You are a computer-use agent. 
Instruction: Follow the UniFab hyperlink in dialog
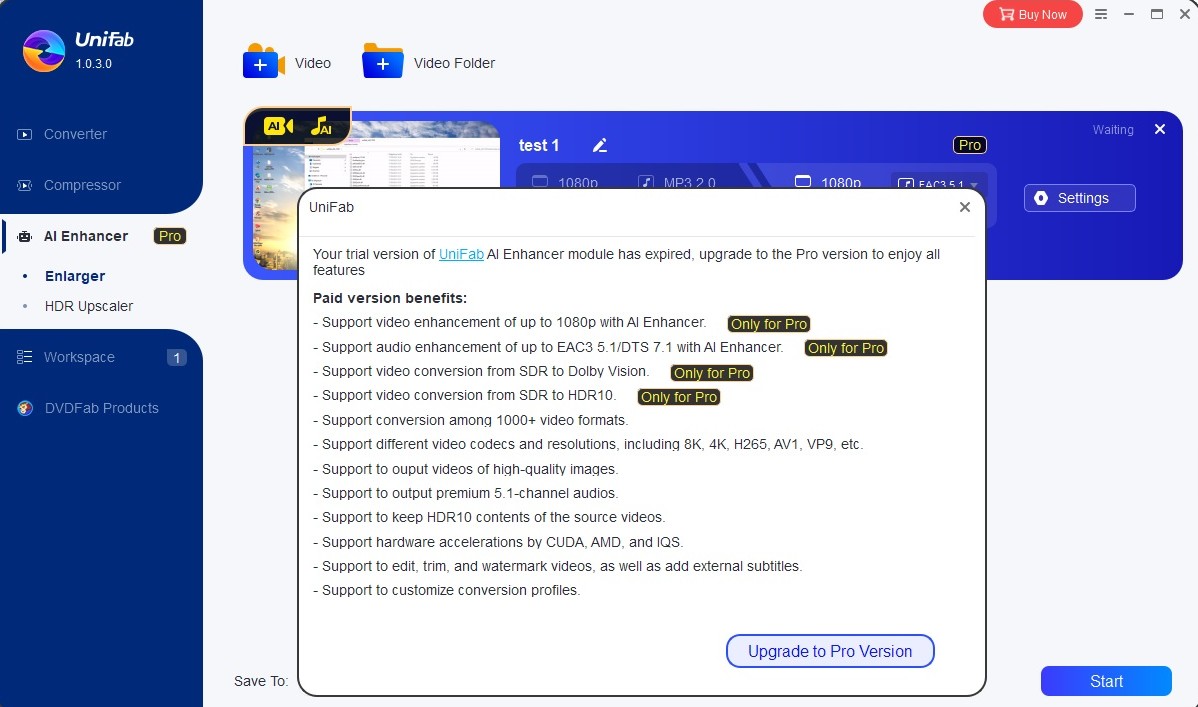pos(461,255)
